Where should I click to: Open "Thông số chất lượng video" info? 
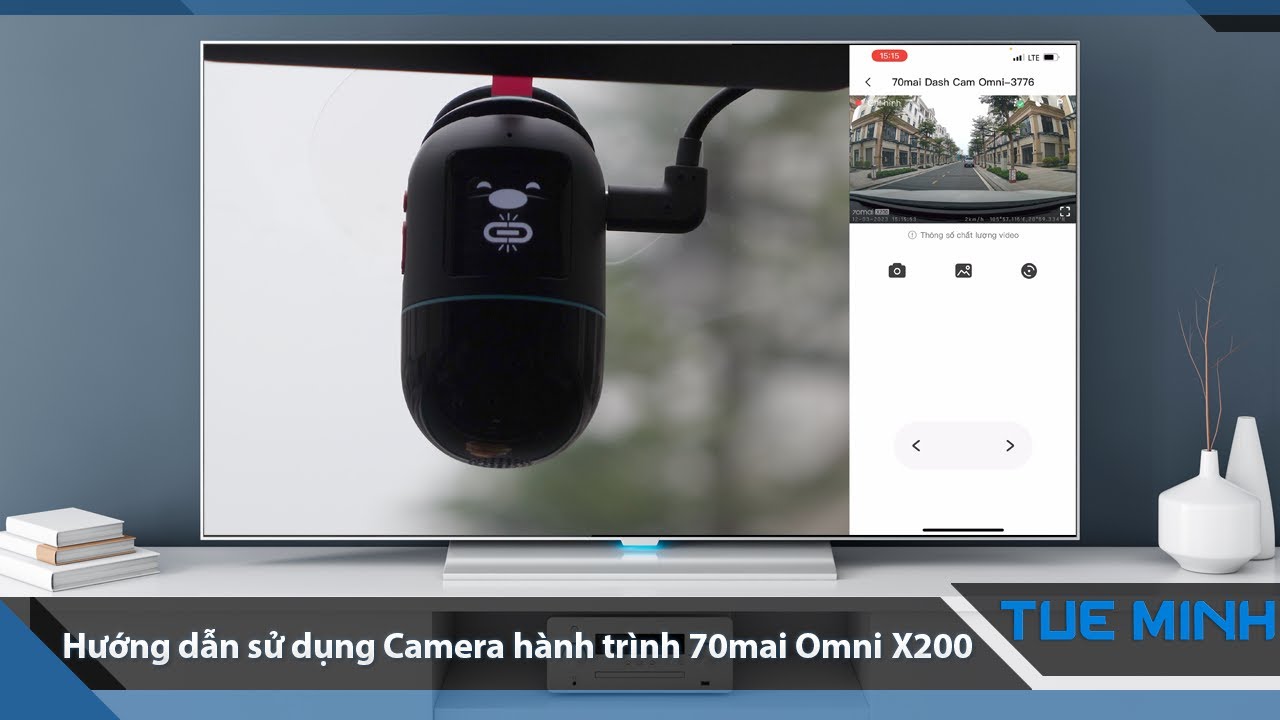963,235
